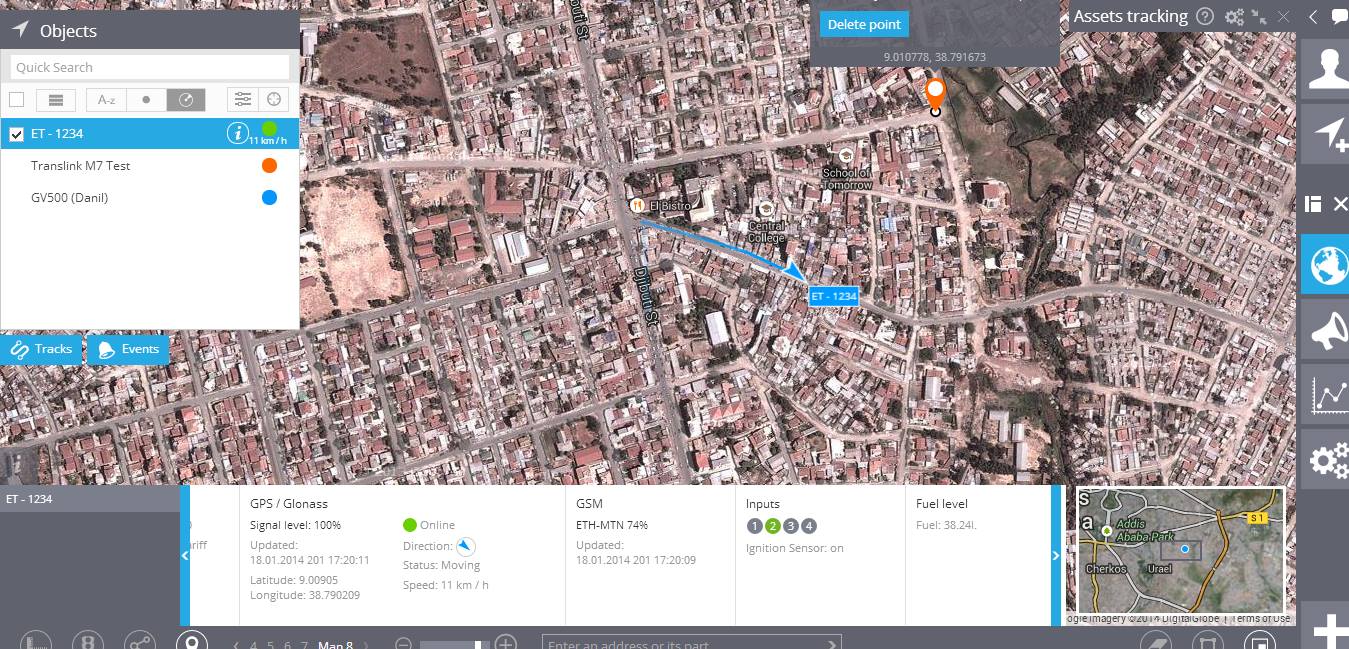1349x649 pixels.
Task: Toggle green input indicator 2
Action: point(772,526)
